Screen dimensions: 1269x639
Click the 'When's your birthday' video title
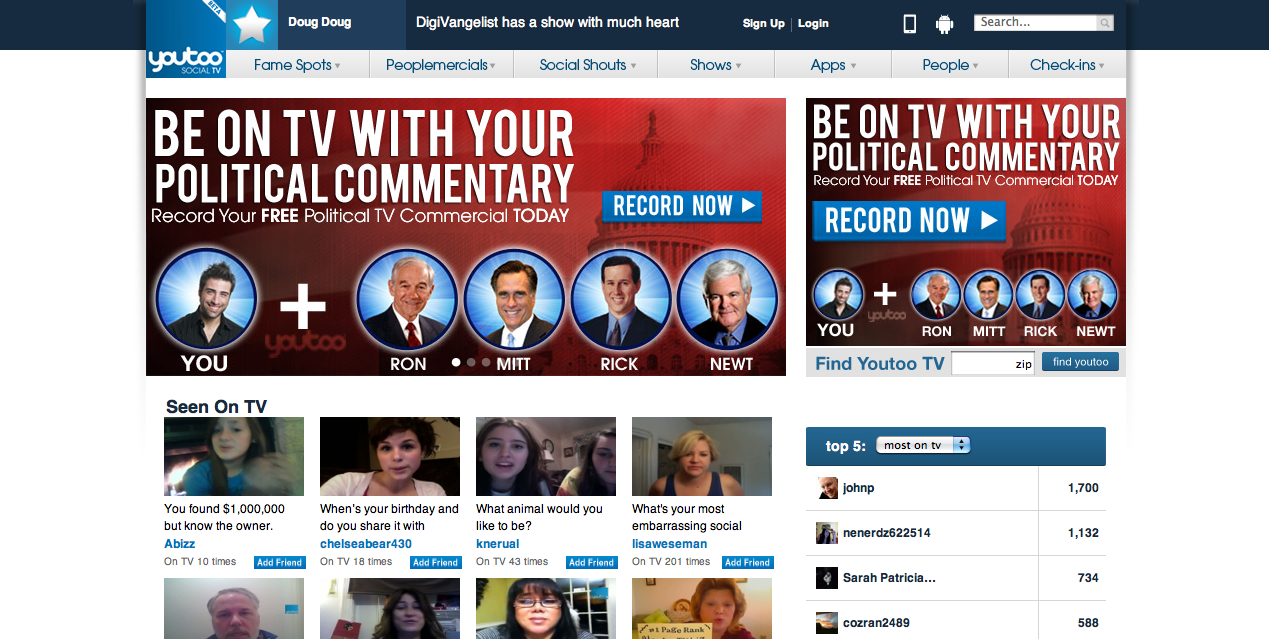[389, 517]
